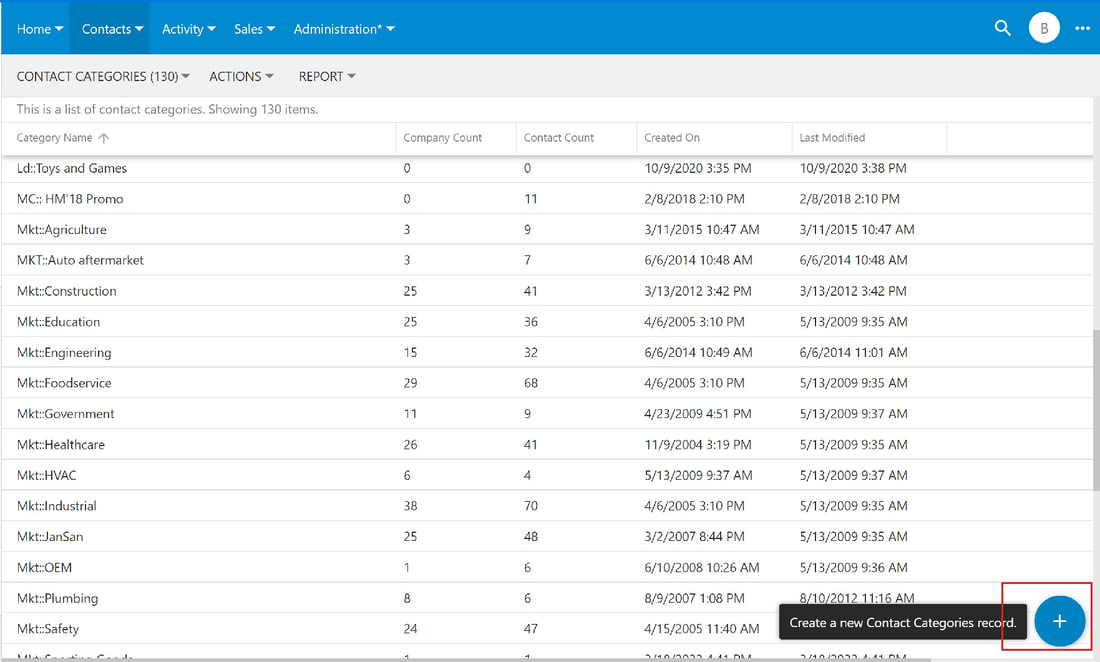Click last modified 5/13/2009 9:36 AM
This screenshot has width=1100, height=662.
(x=854, y=567)
